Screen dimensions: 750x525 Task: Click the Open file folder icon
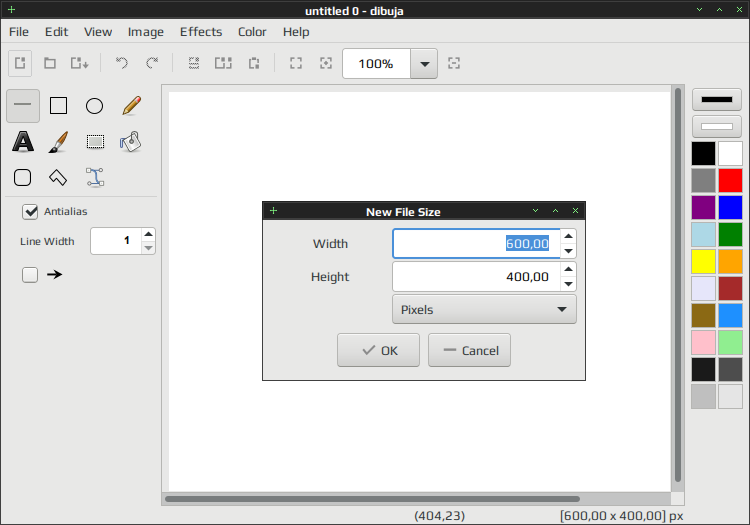click(x=50, y=63)
